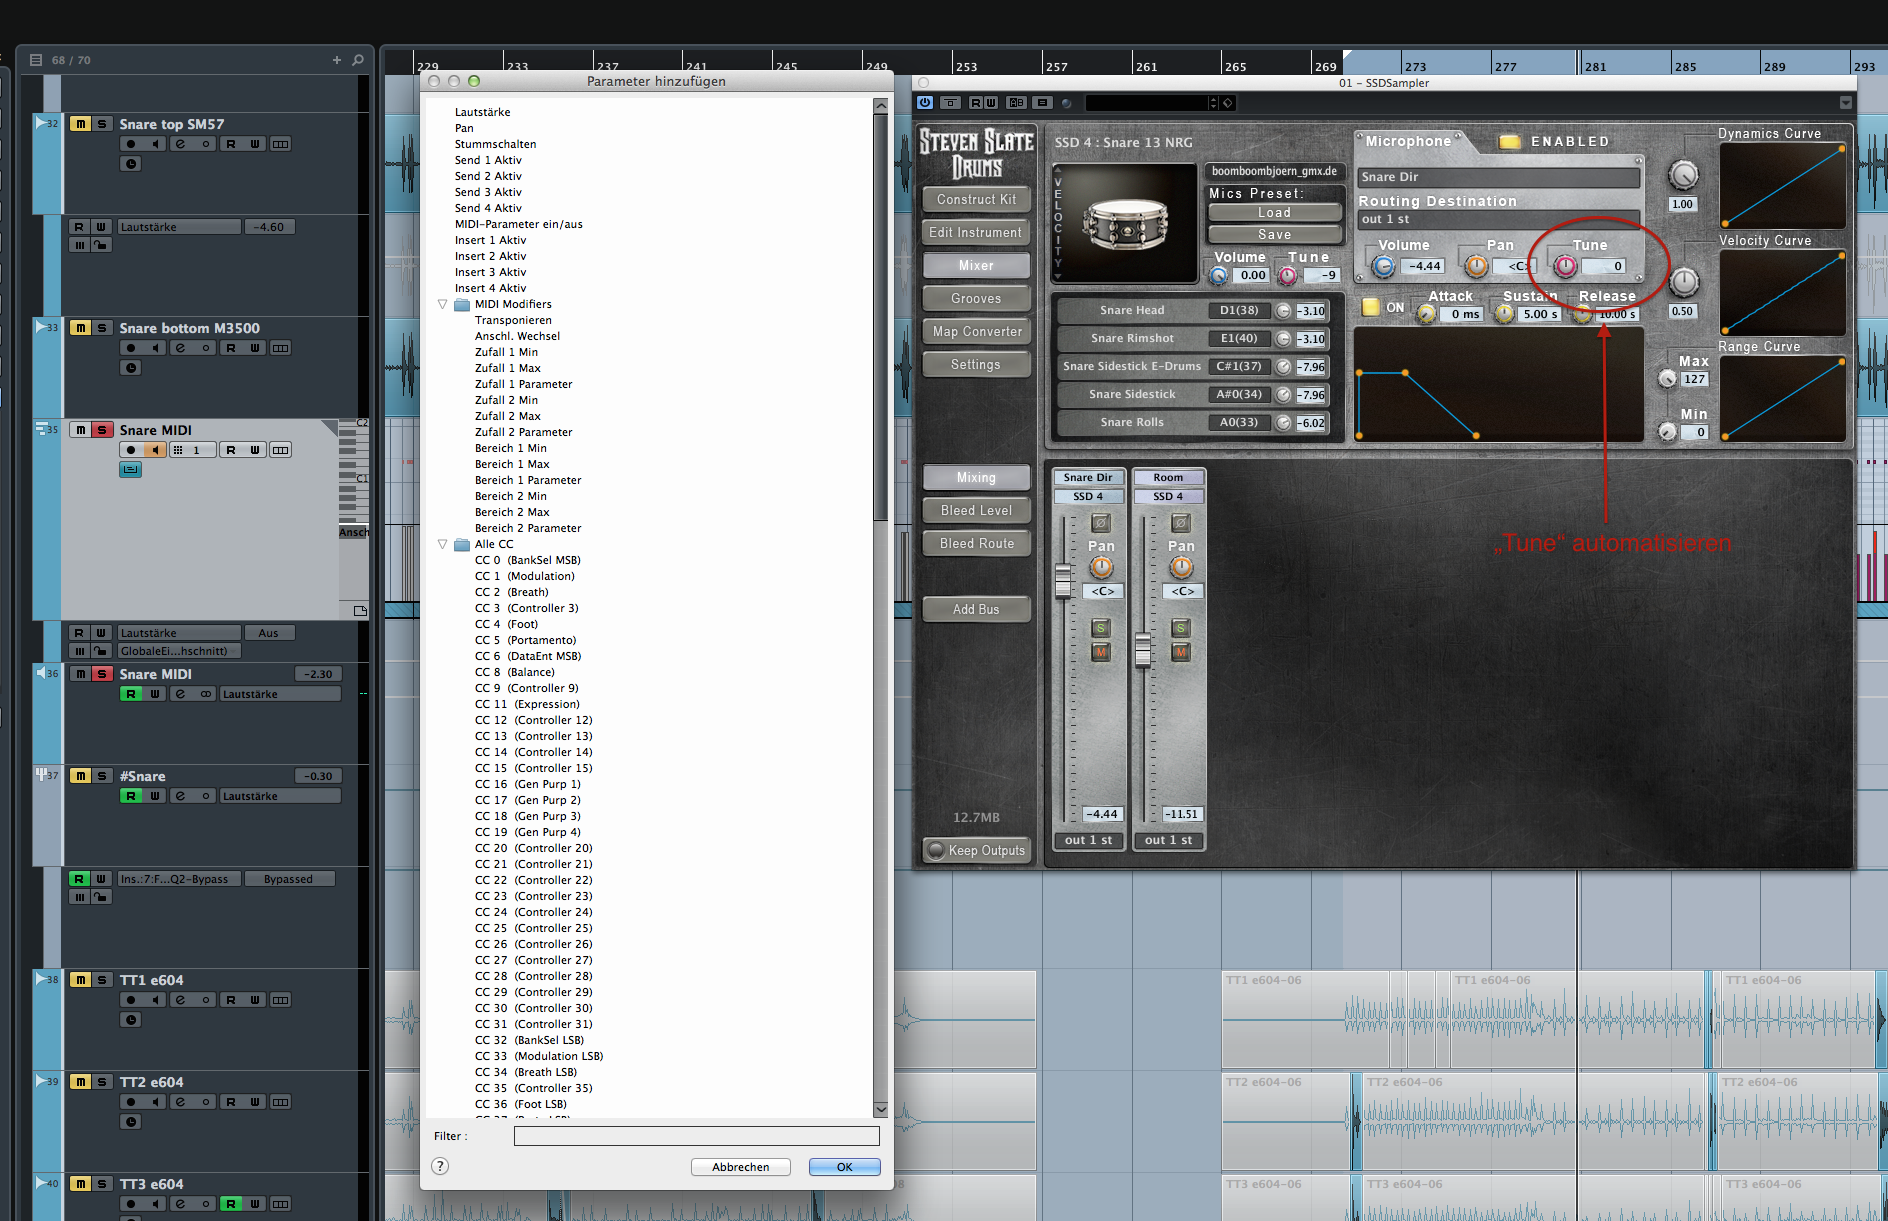
Task: Click the pink microphone Tune knob
Action: 1565,266
